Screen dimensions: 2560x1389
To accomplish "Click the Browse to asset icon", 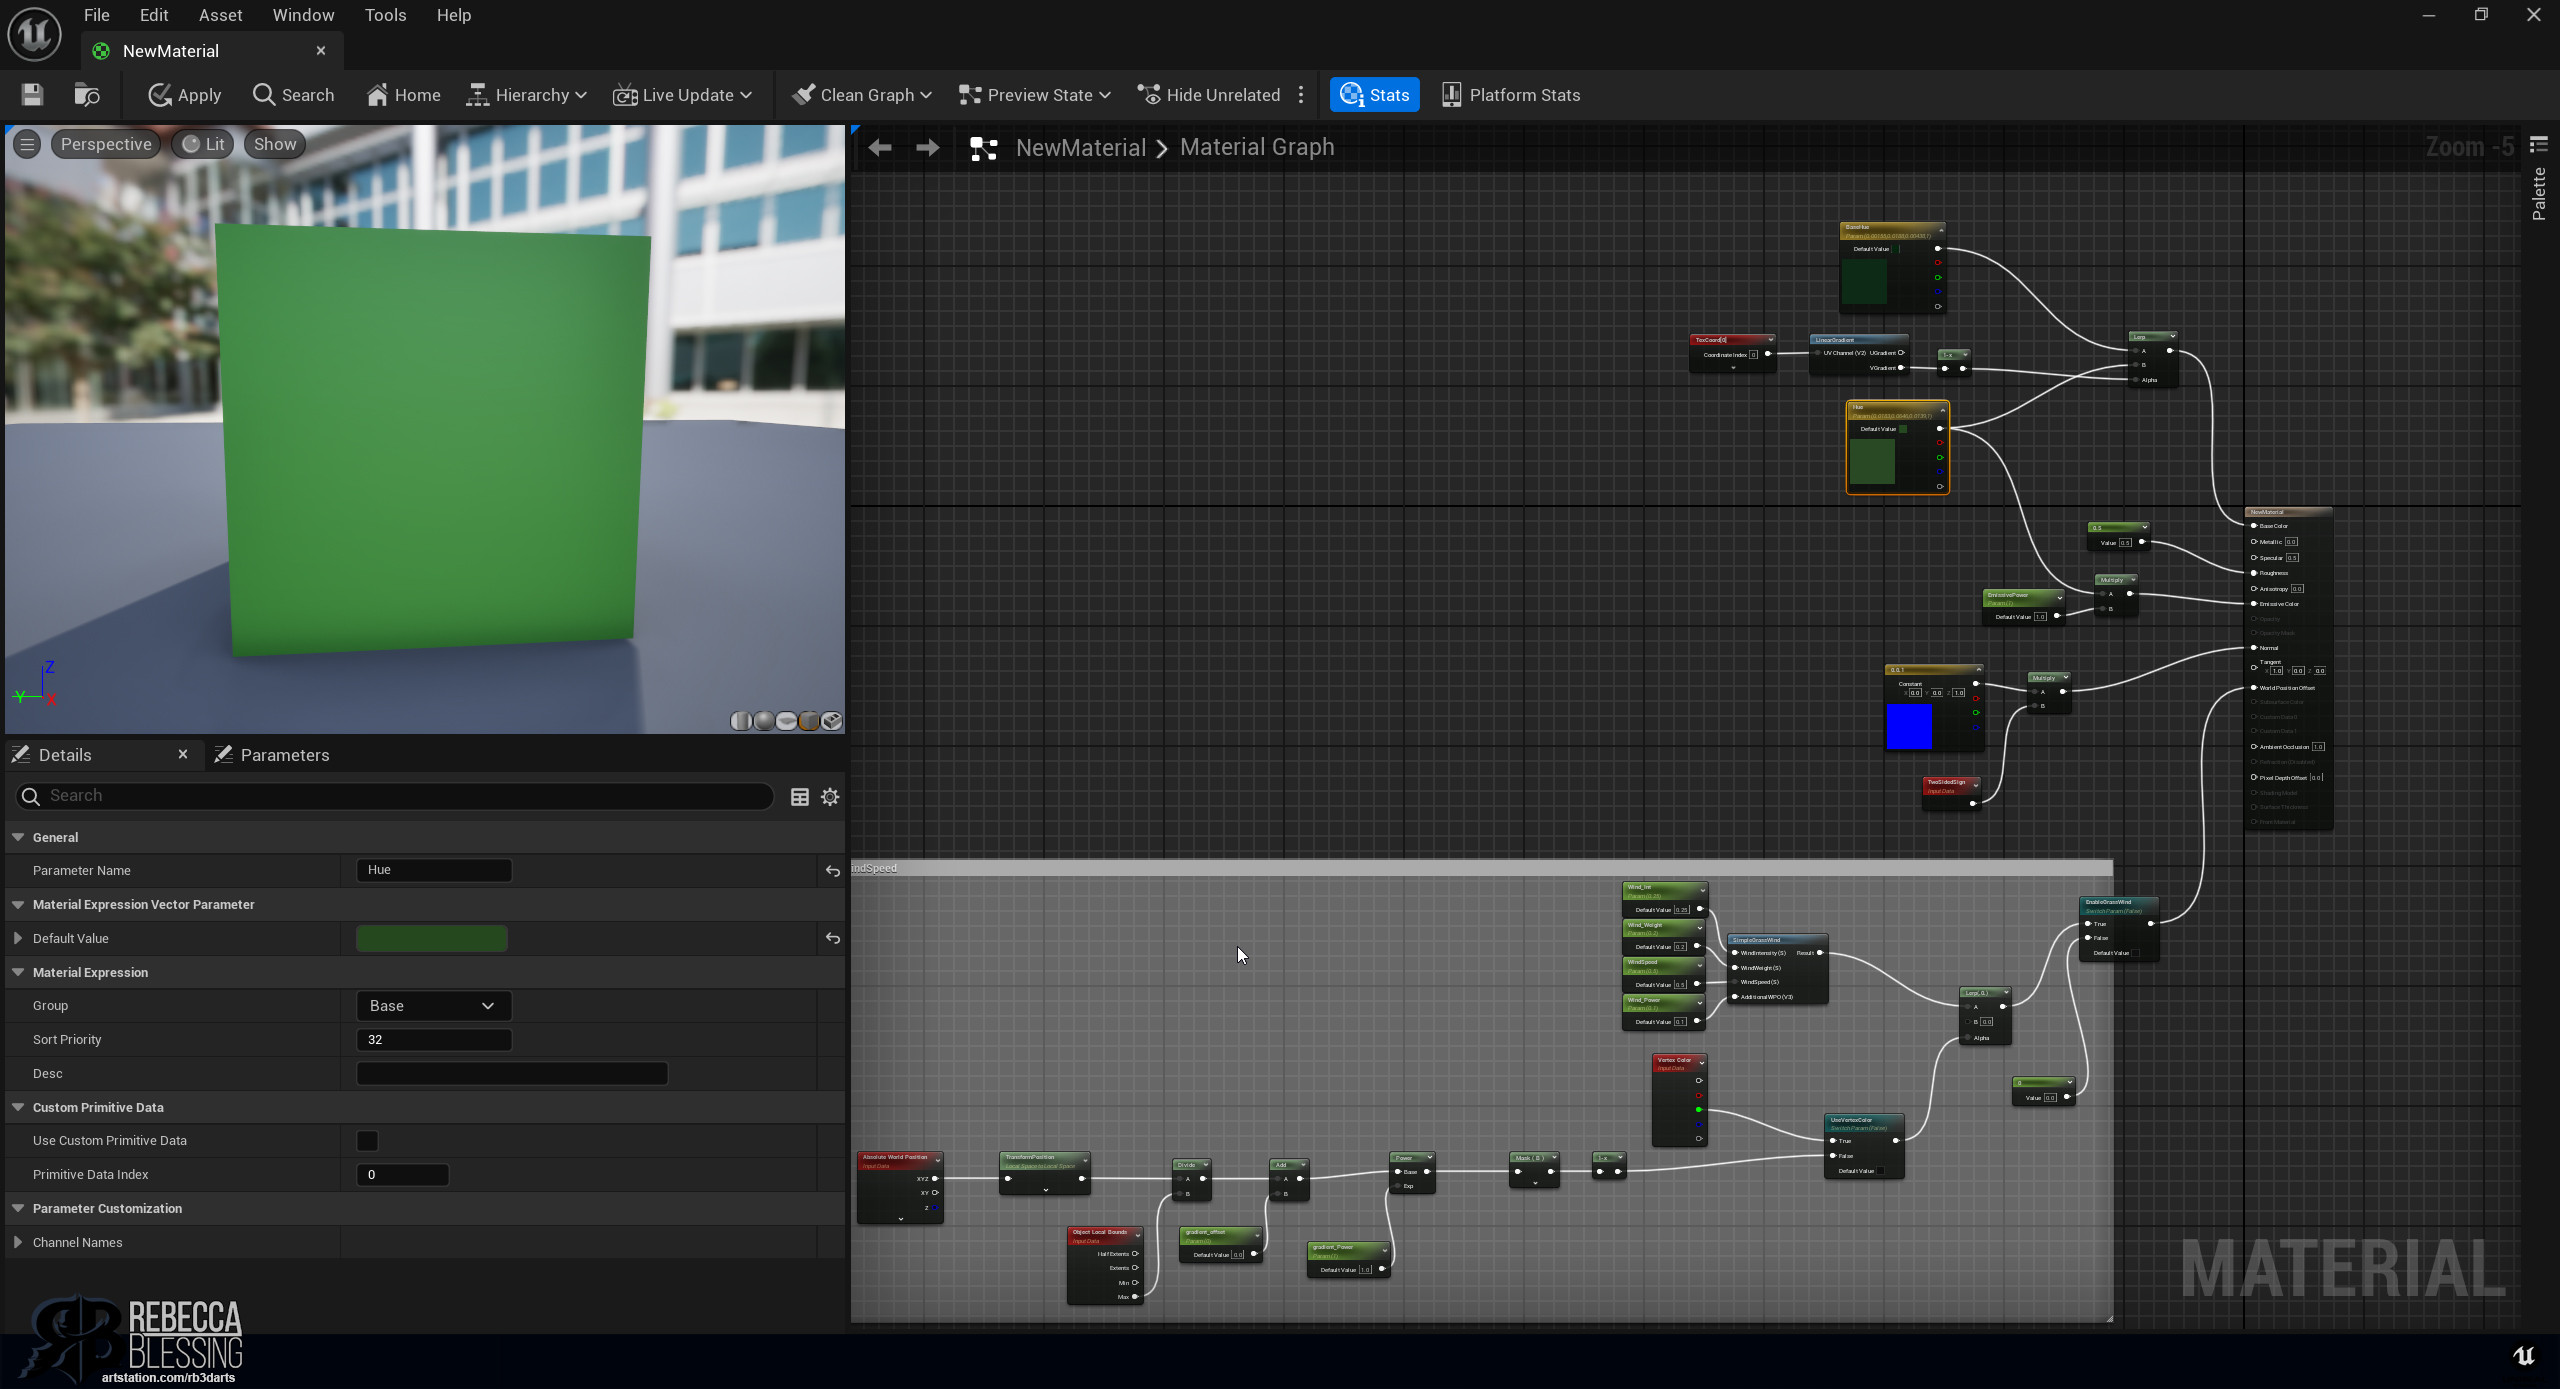I will (87, 95).
